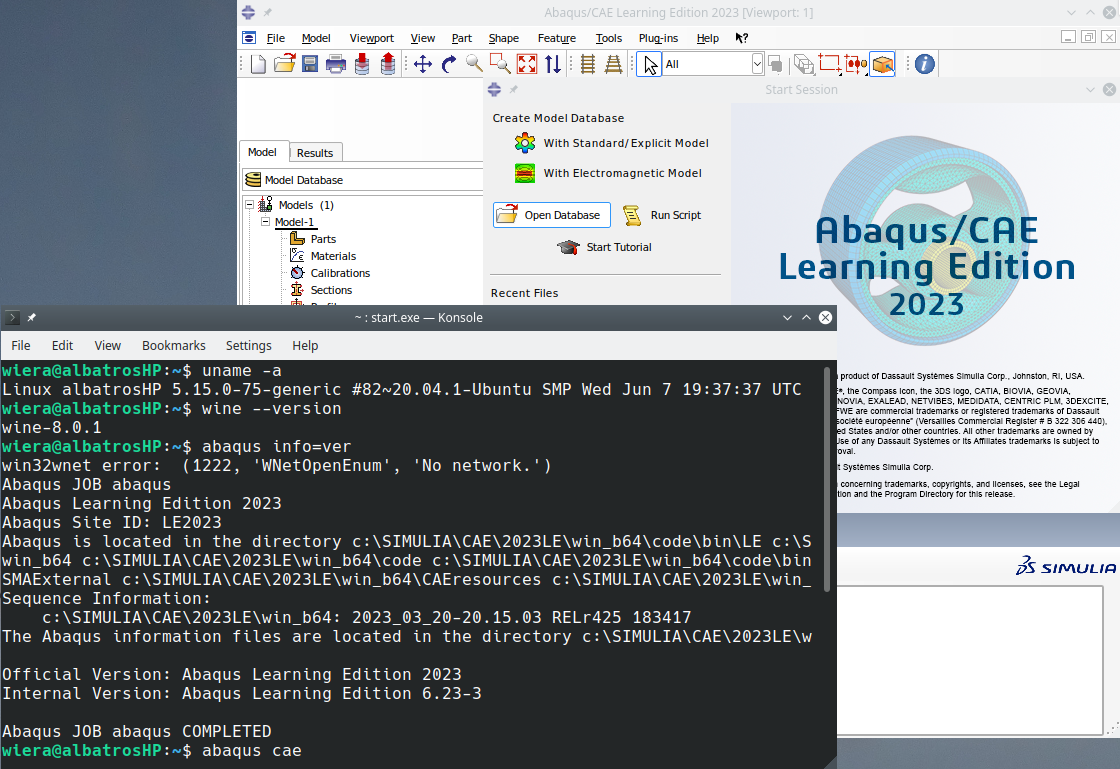
Task: Switch to the Results tab
Action: pos(315,152)
